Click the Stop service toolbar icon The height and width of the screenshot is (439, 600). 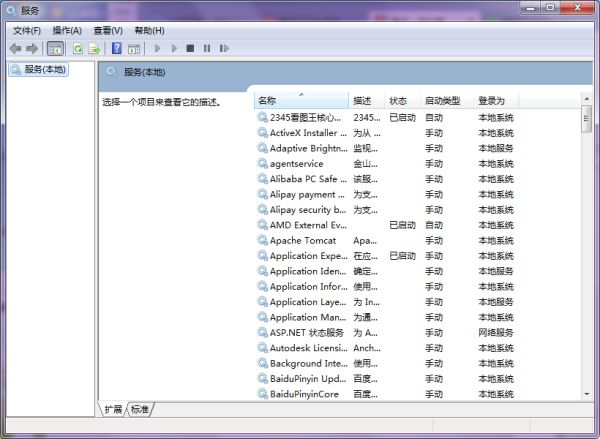point(190,48)
